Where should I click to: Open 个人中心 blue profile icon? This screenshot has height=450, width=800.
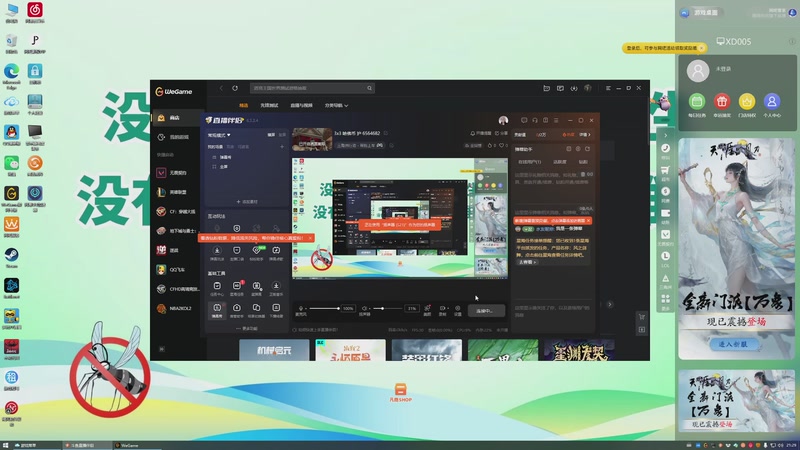(x=771, y=102)
